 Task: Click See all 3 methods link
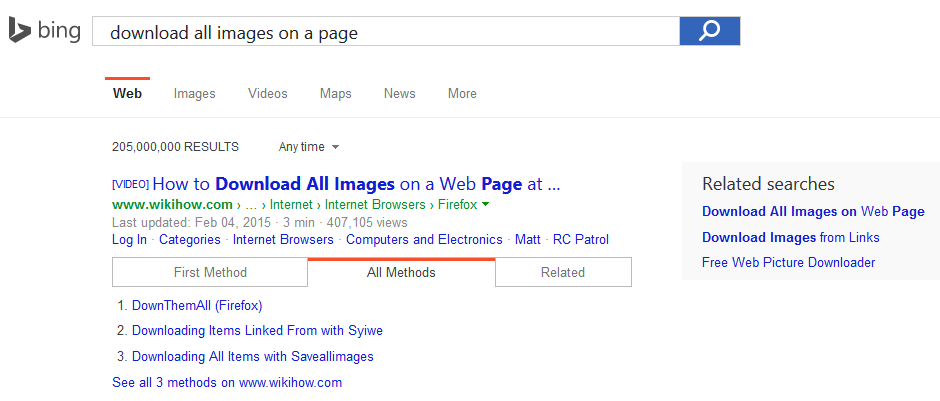coord(227,382)
